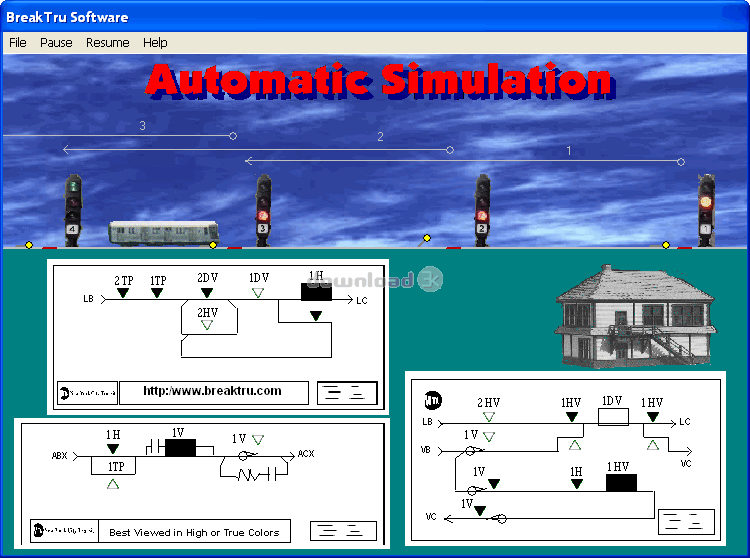Click the 1DV box in the right diagram
This screenshot has height=558, width=750.
pyautogui.click(x=612, y=415)
